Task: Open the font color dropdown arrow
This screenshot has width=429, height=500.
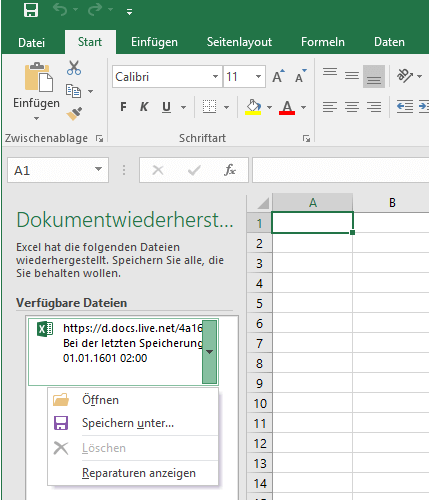Action: pos(303,107)
